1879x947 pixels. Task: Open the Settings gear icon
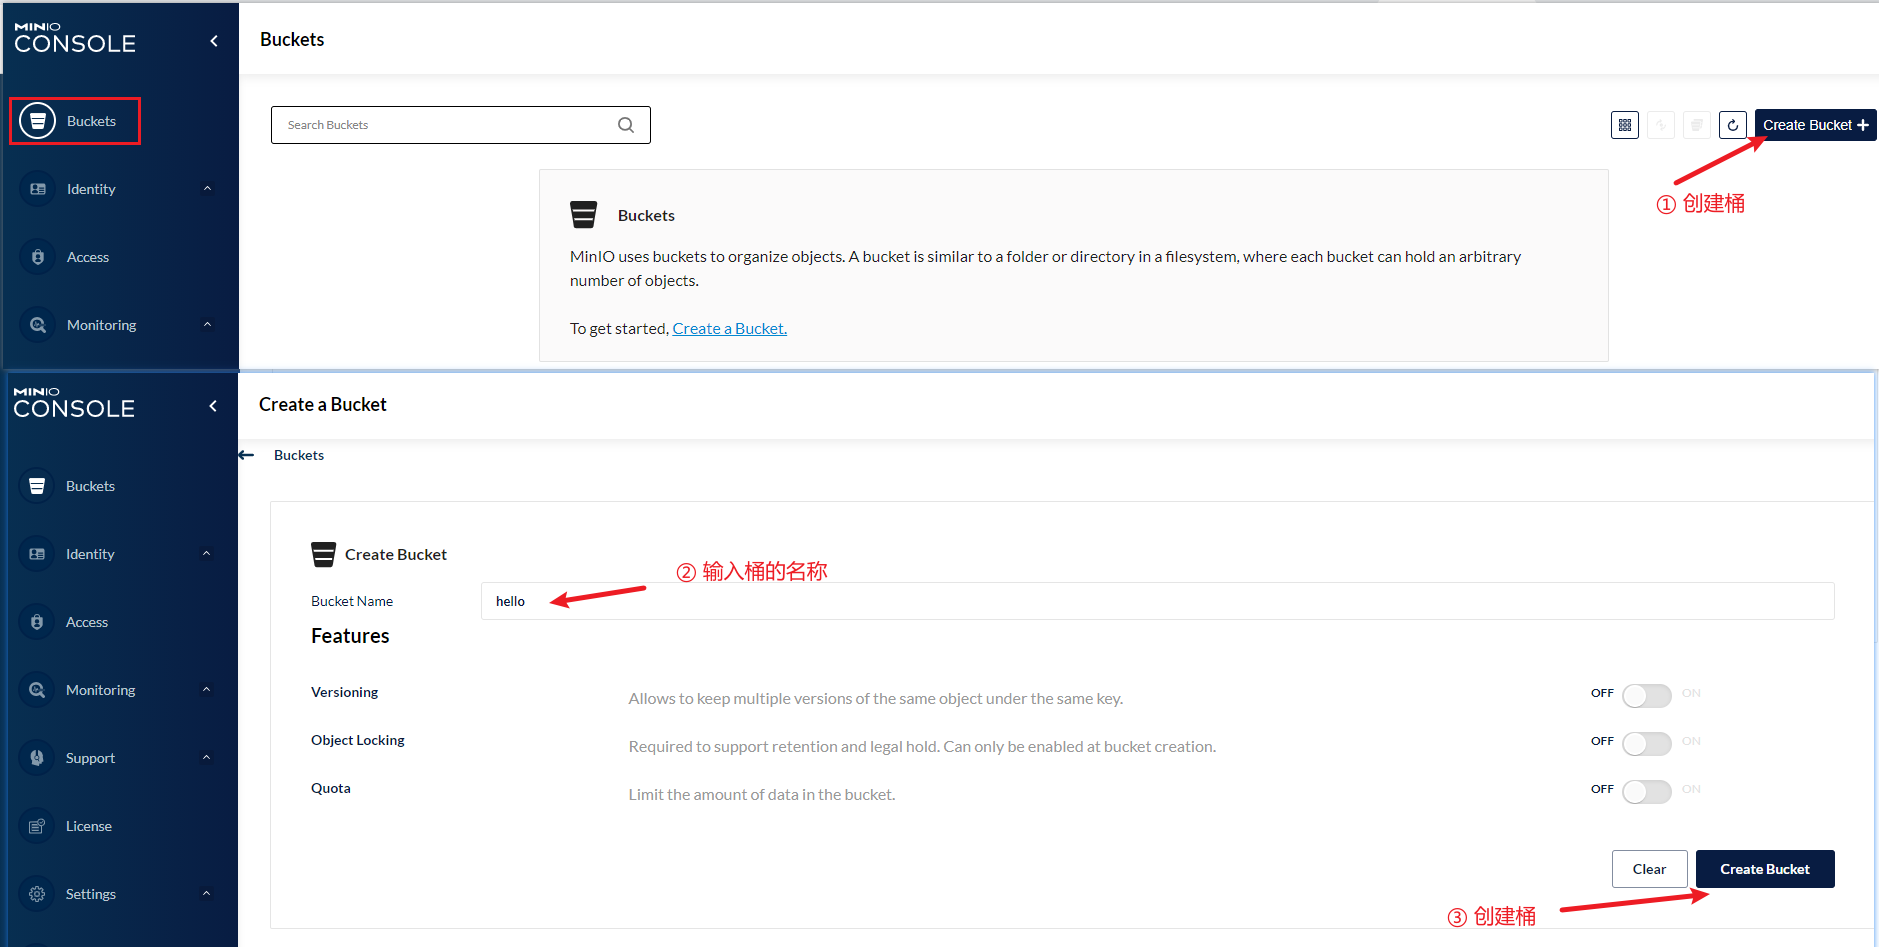pyautogui.click(x=37, y=894)
